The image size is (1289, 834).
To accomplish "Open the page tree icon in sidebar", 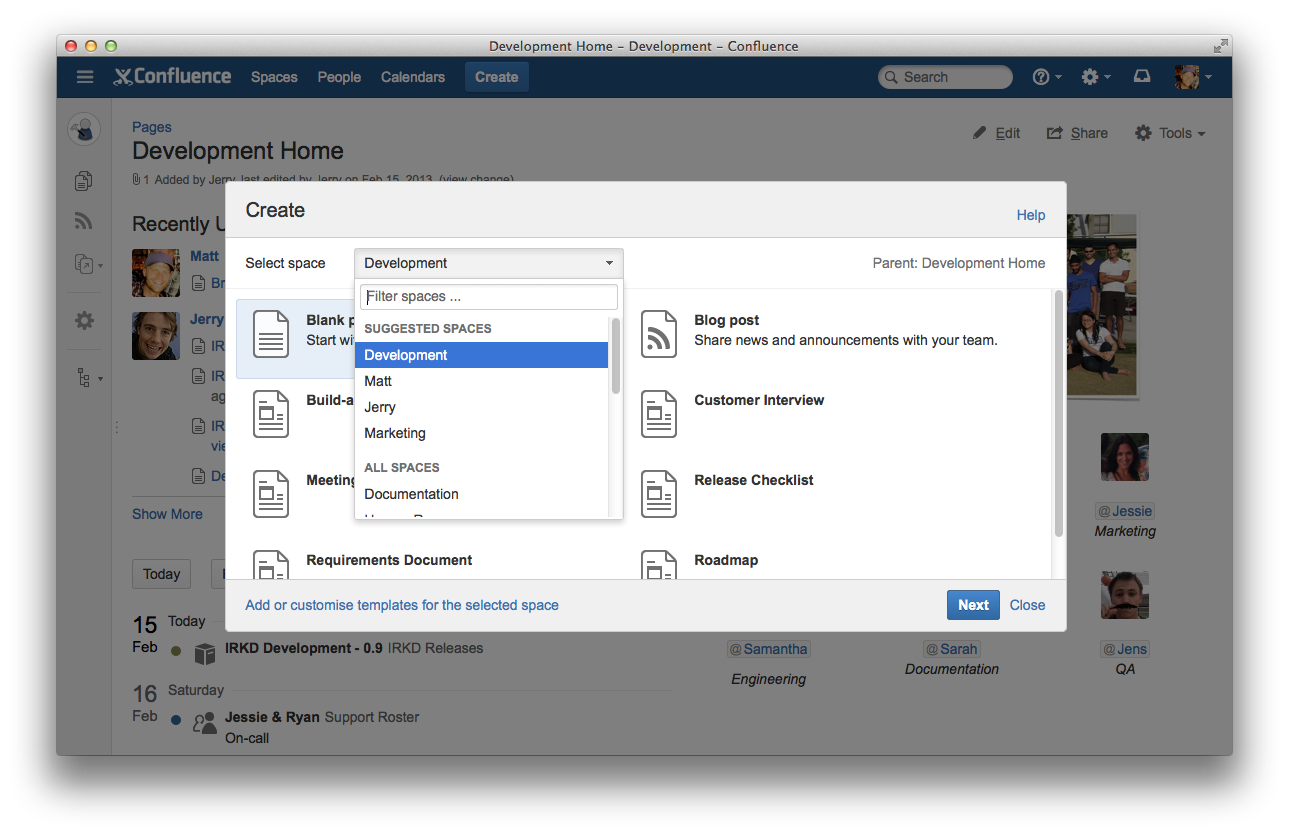I will tap(84, 378).
